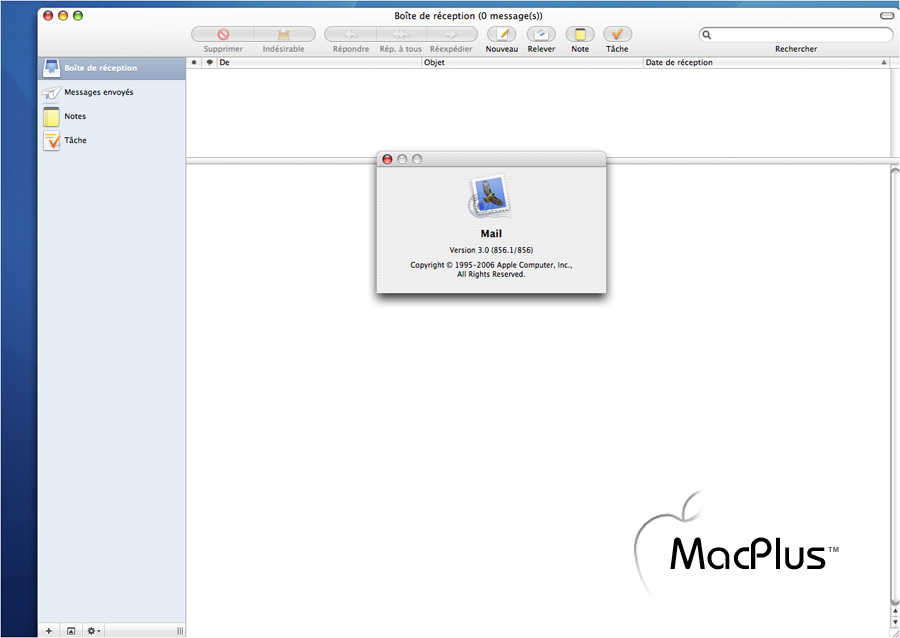The height and width of the screenshot is (638, 900).
Task: Sort by the Date de réception column
Action: click(x=766, y=63)
